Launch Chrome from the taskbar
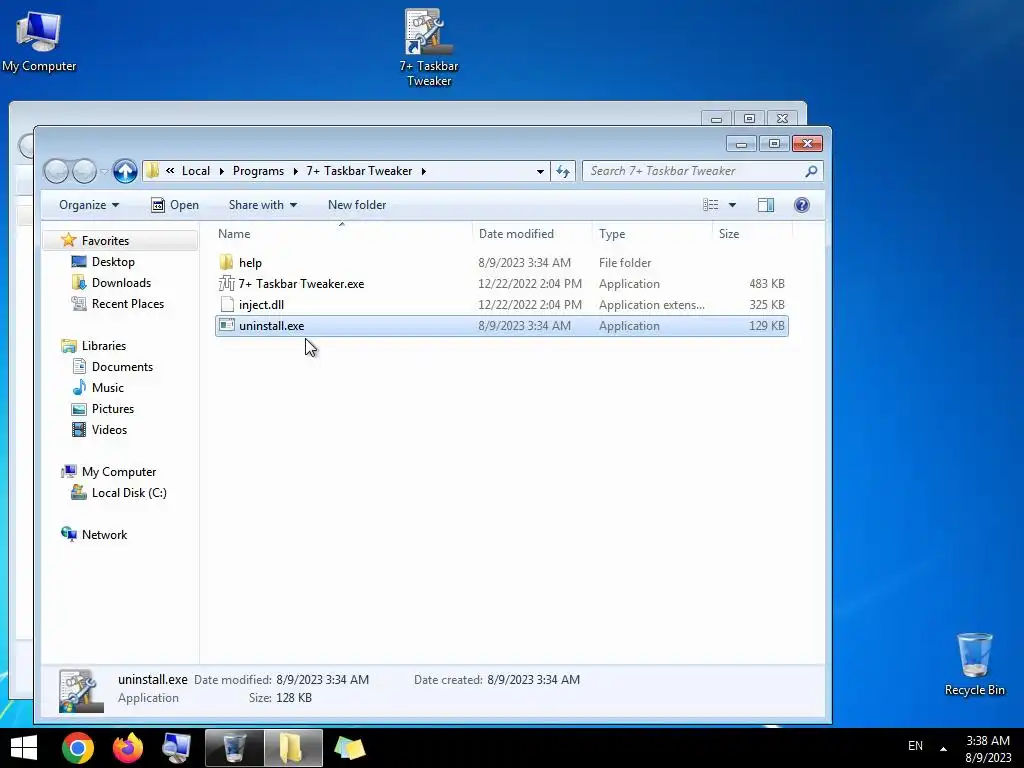The height and width of the screenshot is (768, 1024). tap(78, 748)
